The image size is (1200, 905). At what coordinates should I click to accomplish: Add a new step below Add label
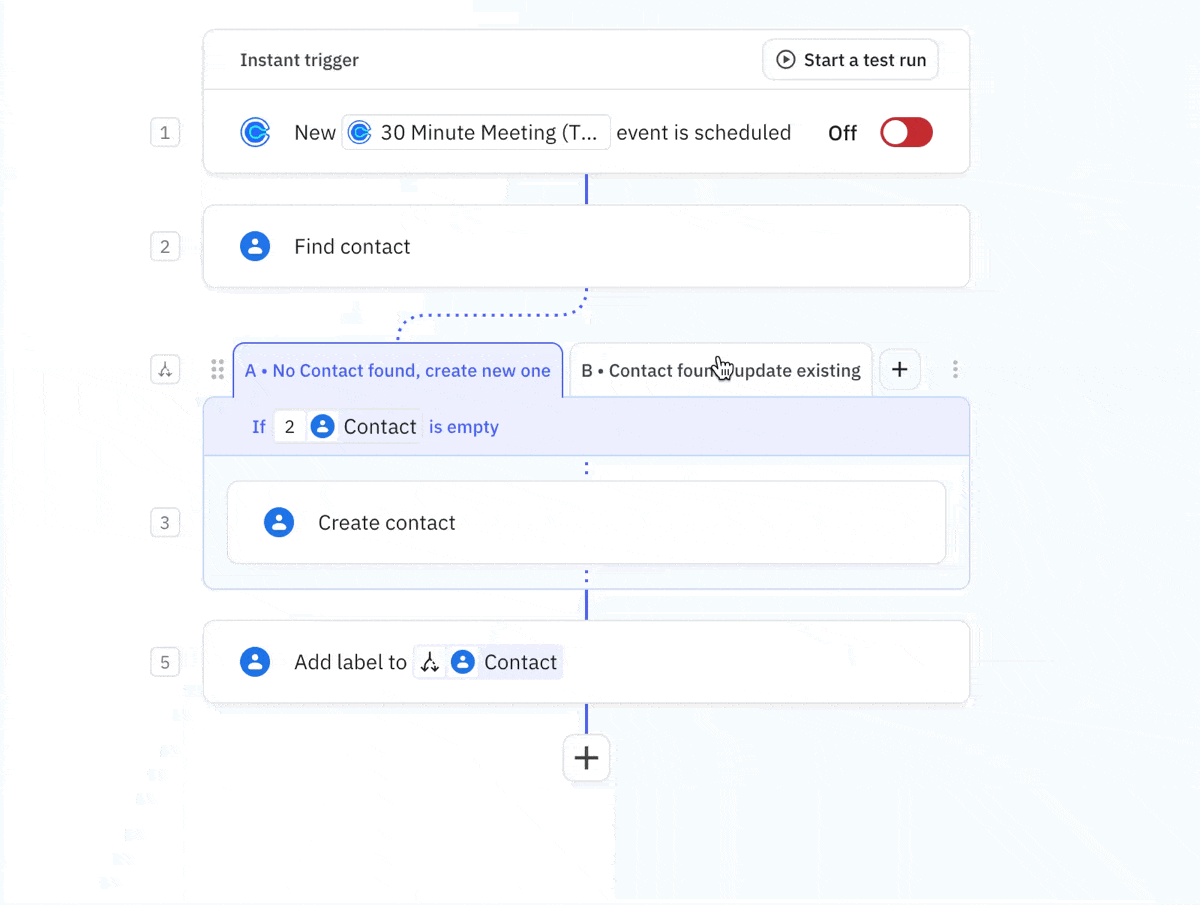pyautogui.click(x=586, y=757)
